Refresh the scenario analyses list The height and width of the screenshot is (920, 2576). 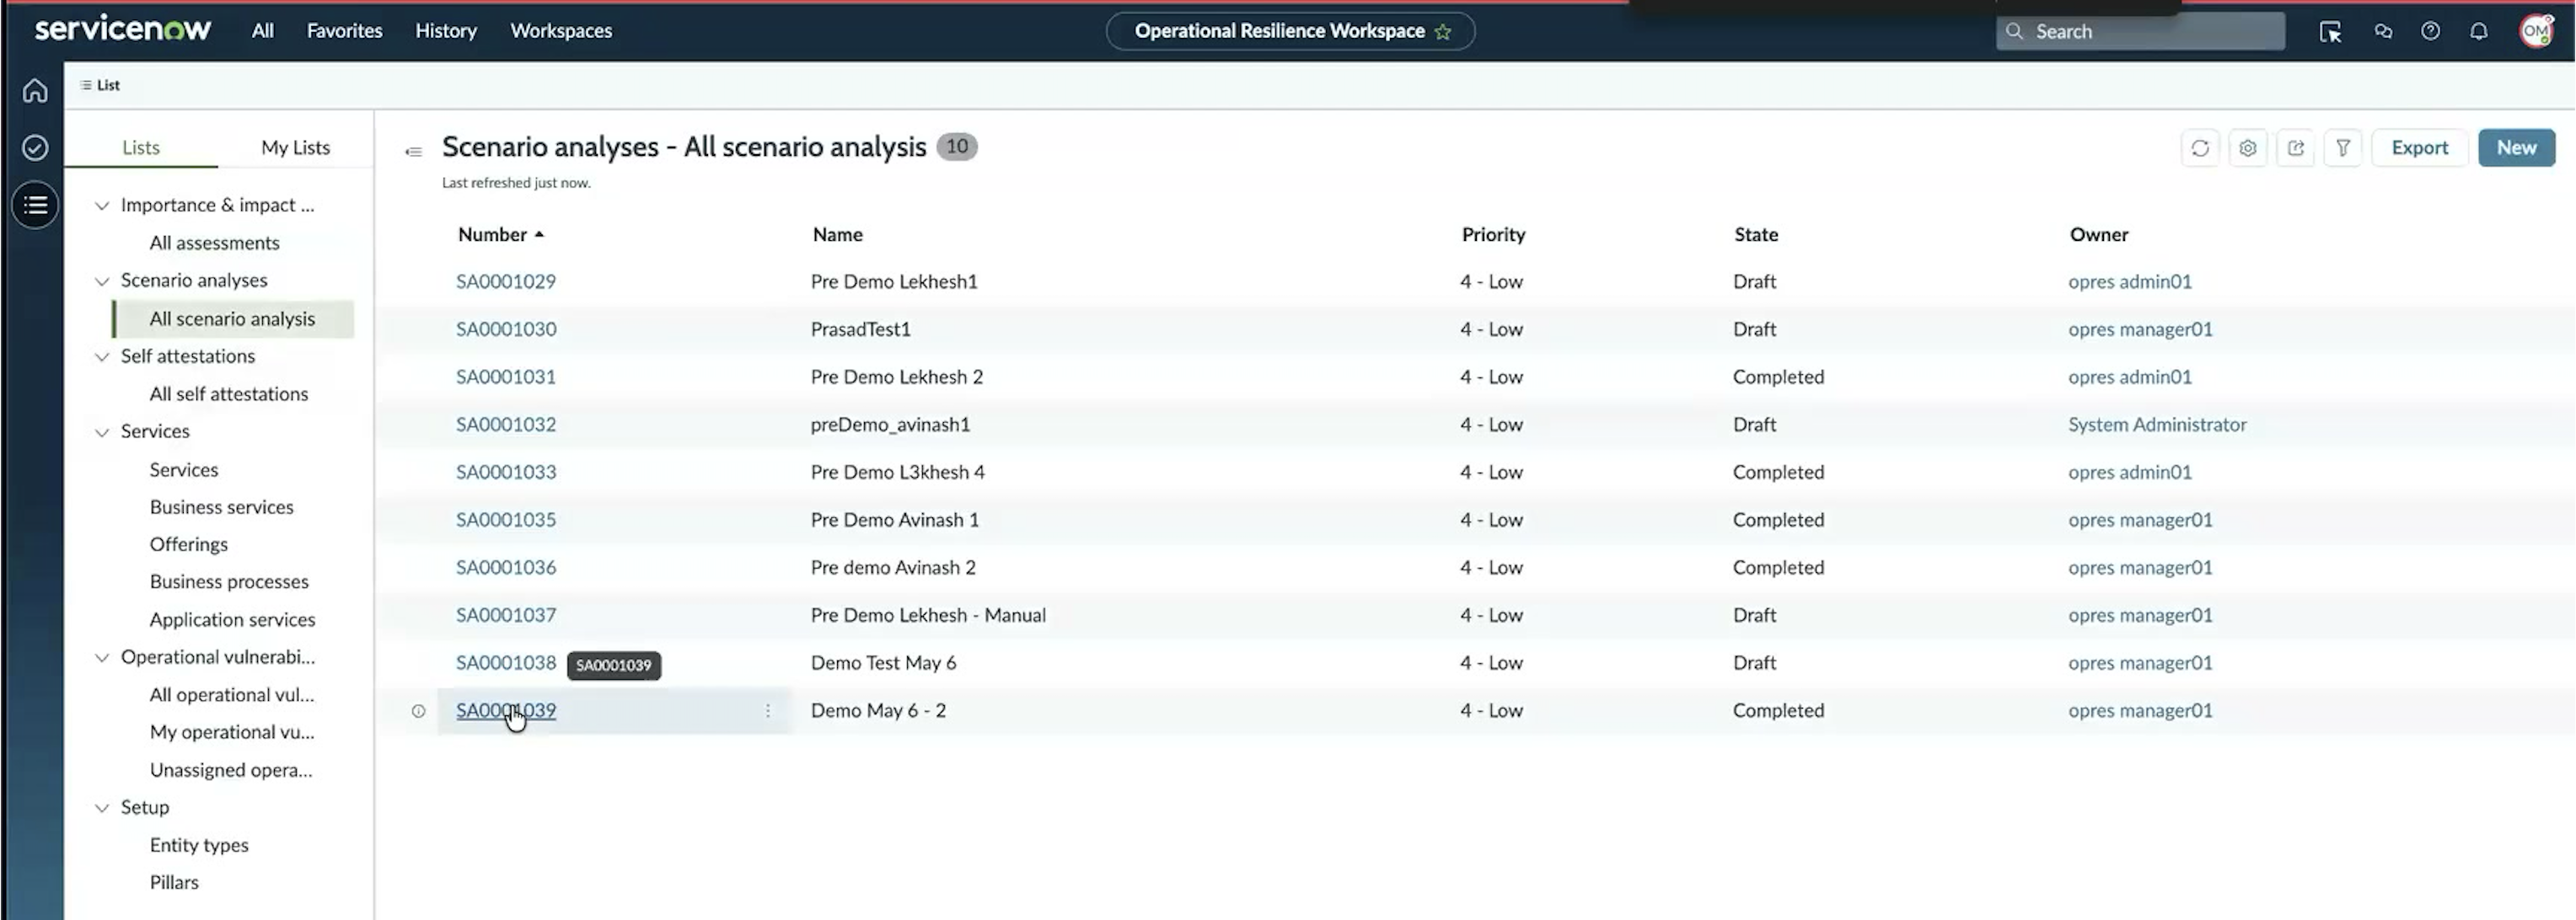(x=2200, y=148)
